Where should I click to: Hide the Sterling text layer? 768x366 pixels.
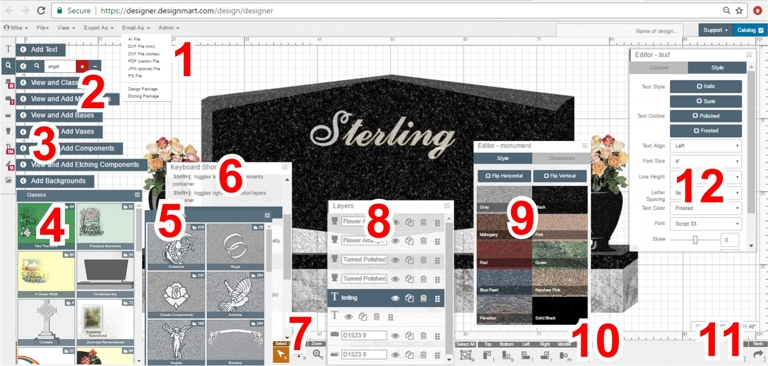395,298
